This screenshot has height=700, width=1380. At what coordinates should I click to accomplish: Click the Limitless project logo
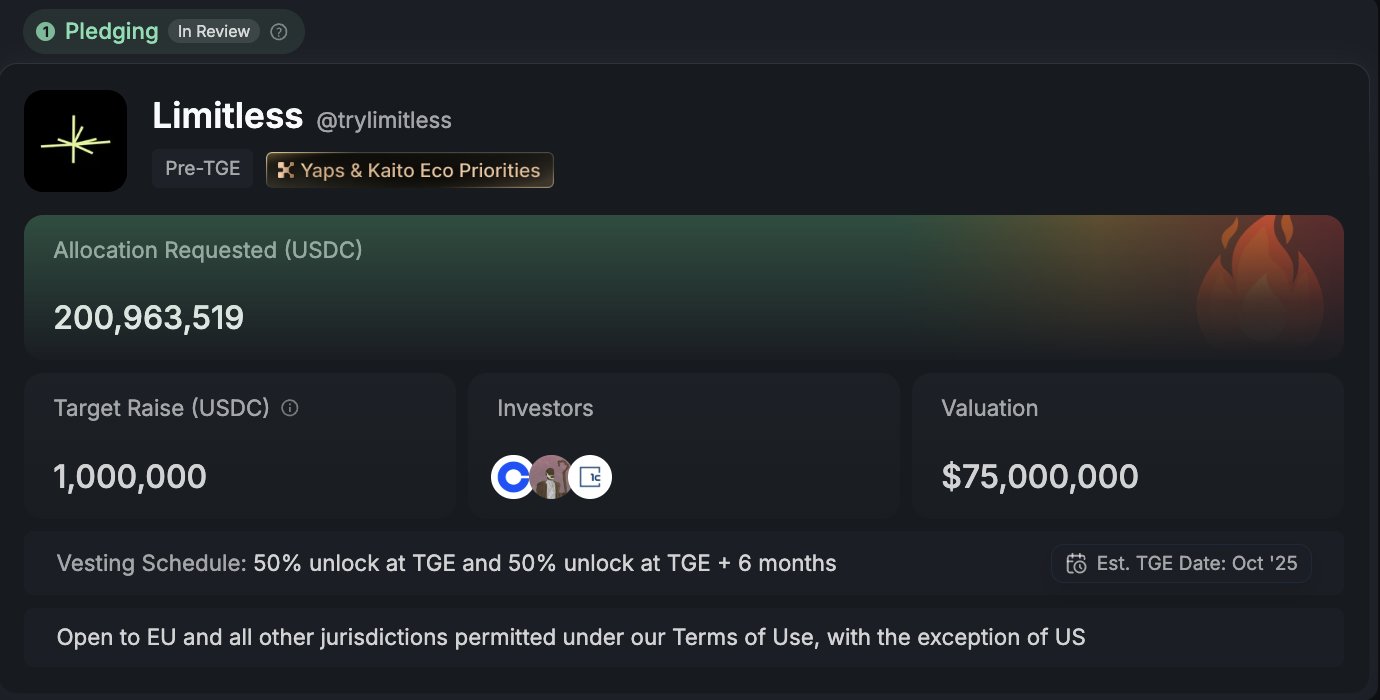click(x=75, y=141)
